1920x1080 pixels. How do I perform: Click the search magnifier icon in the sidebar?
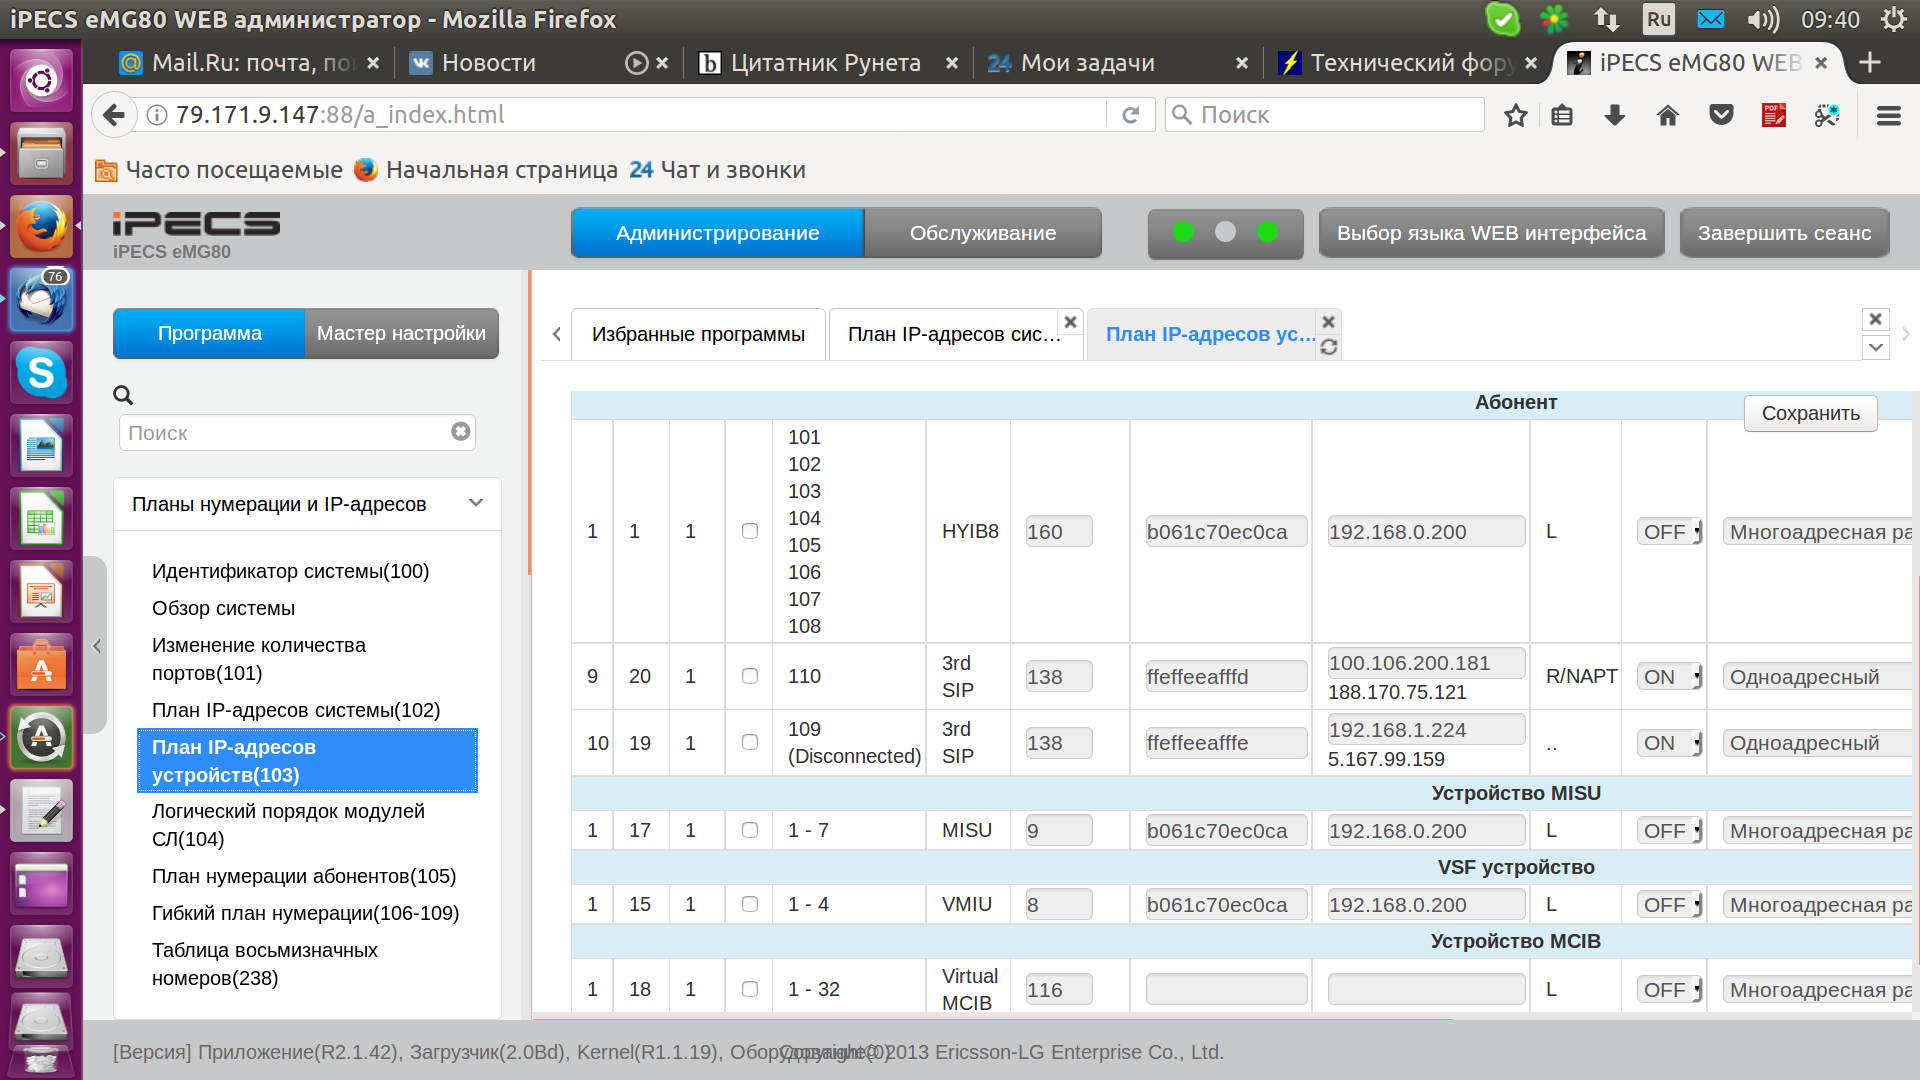pyautogui.click(x=123, y=395)
